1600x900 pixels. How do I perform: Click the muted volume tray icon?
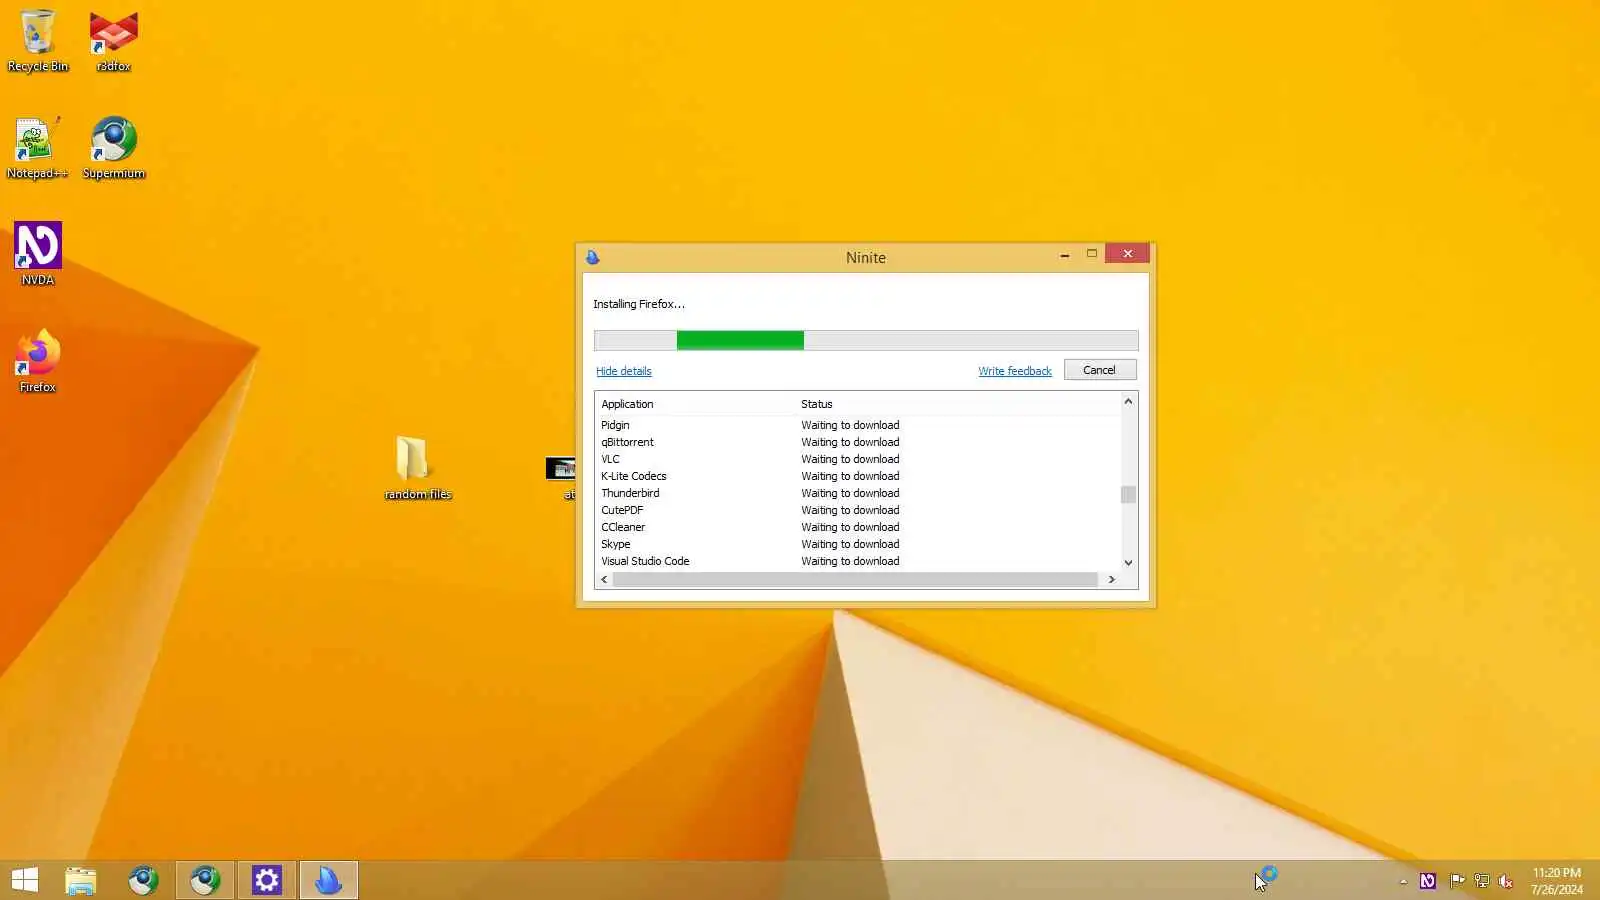1506,881
